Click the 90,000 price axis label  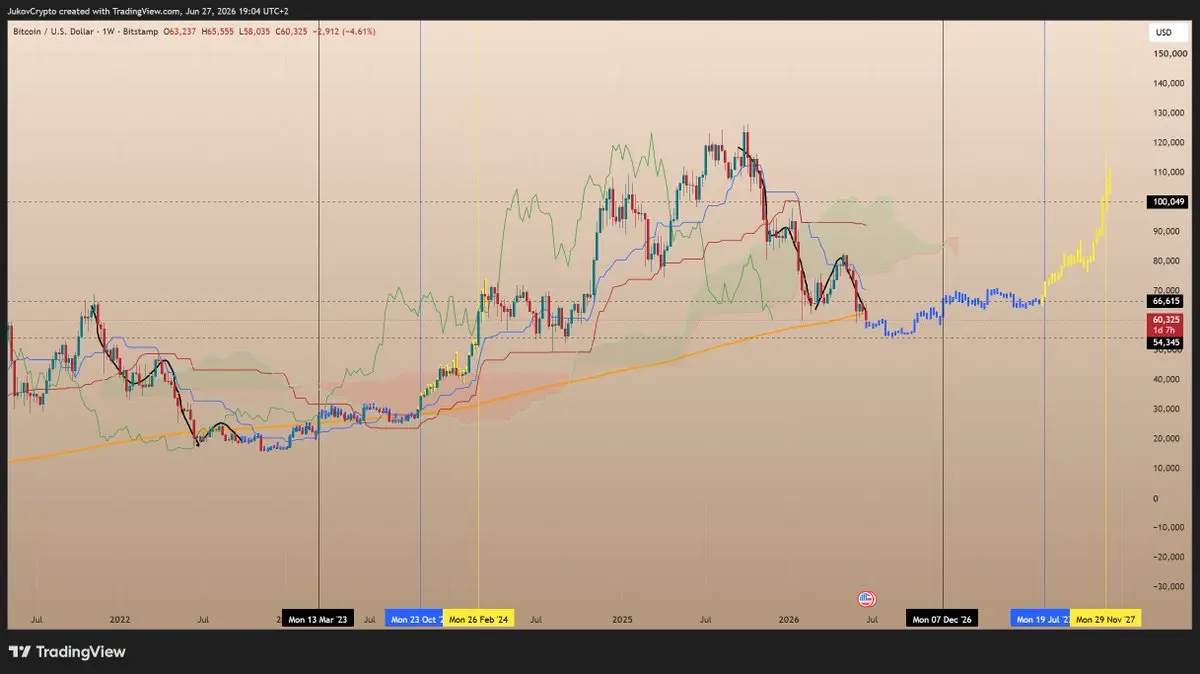(x=1168, y=231)
